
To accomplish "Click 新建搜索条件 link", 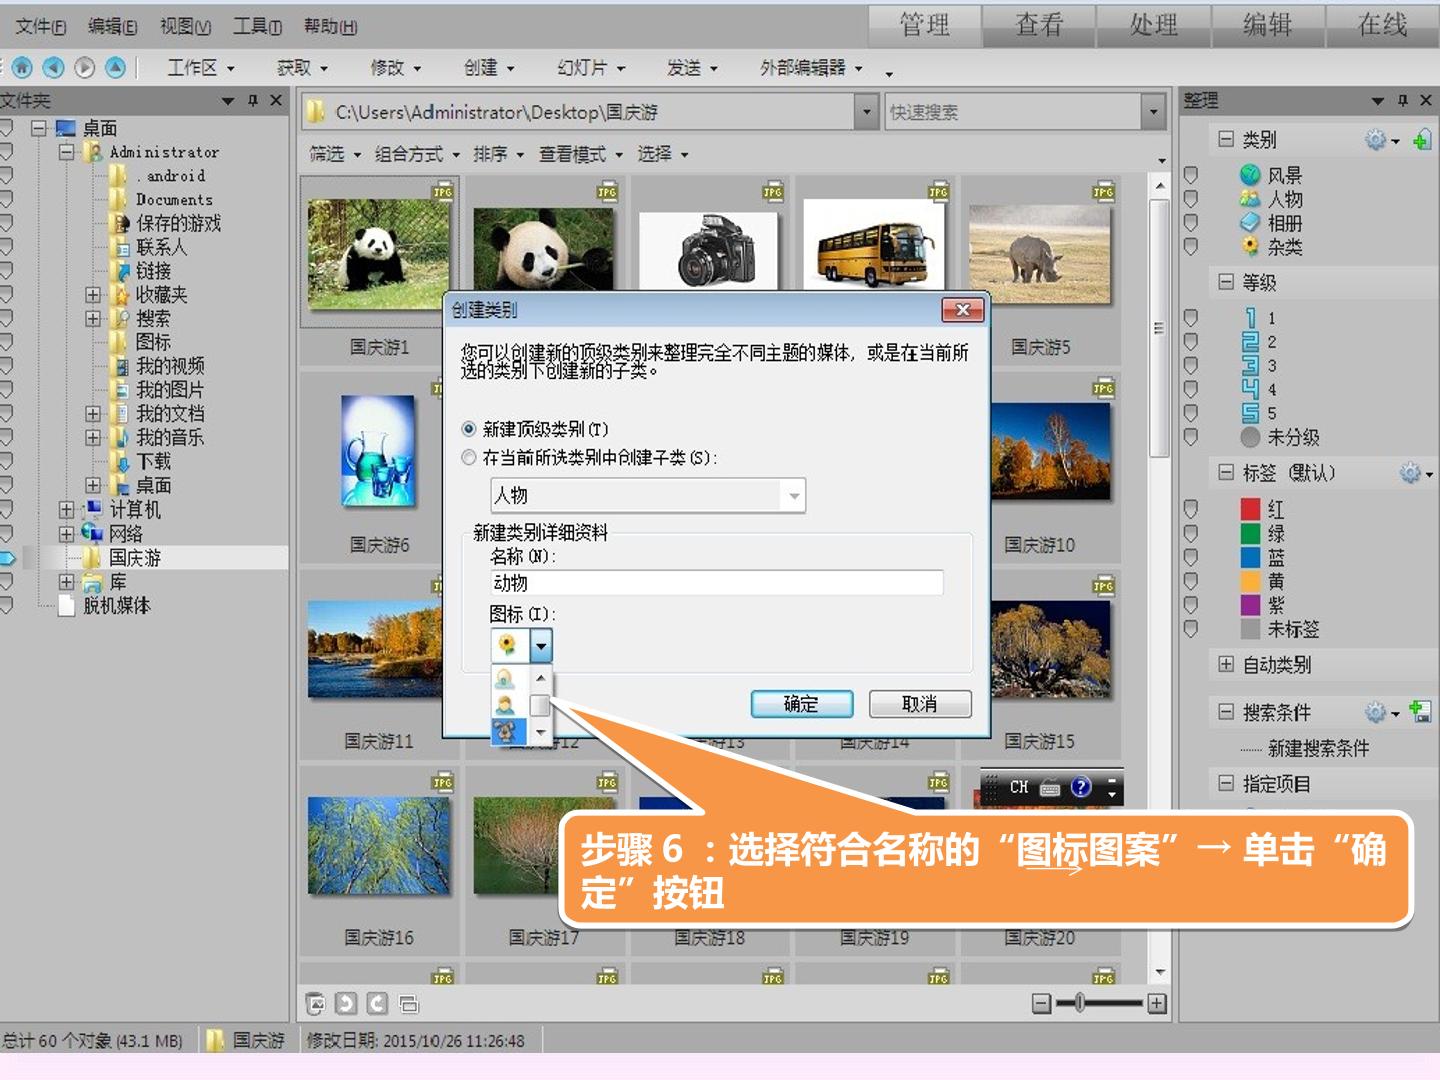I will click(1319, 748).
